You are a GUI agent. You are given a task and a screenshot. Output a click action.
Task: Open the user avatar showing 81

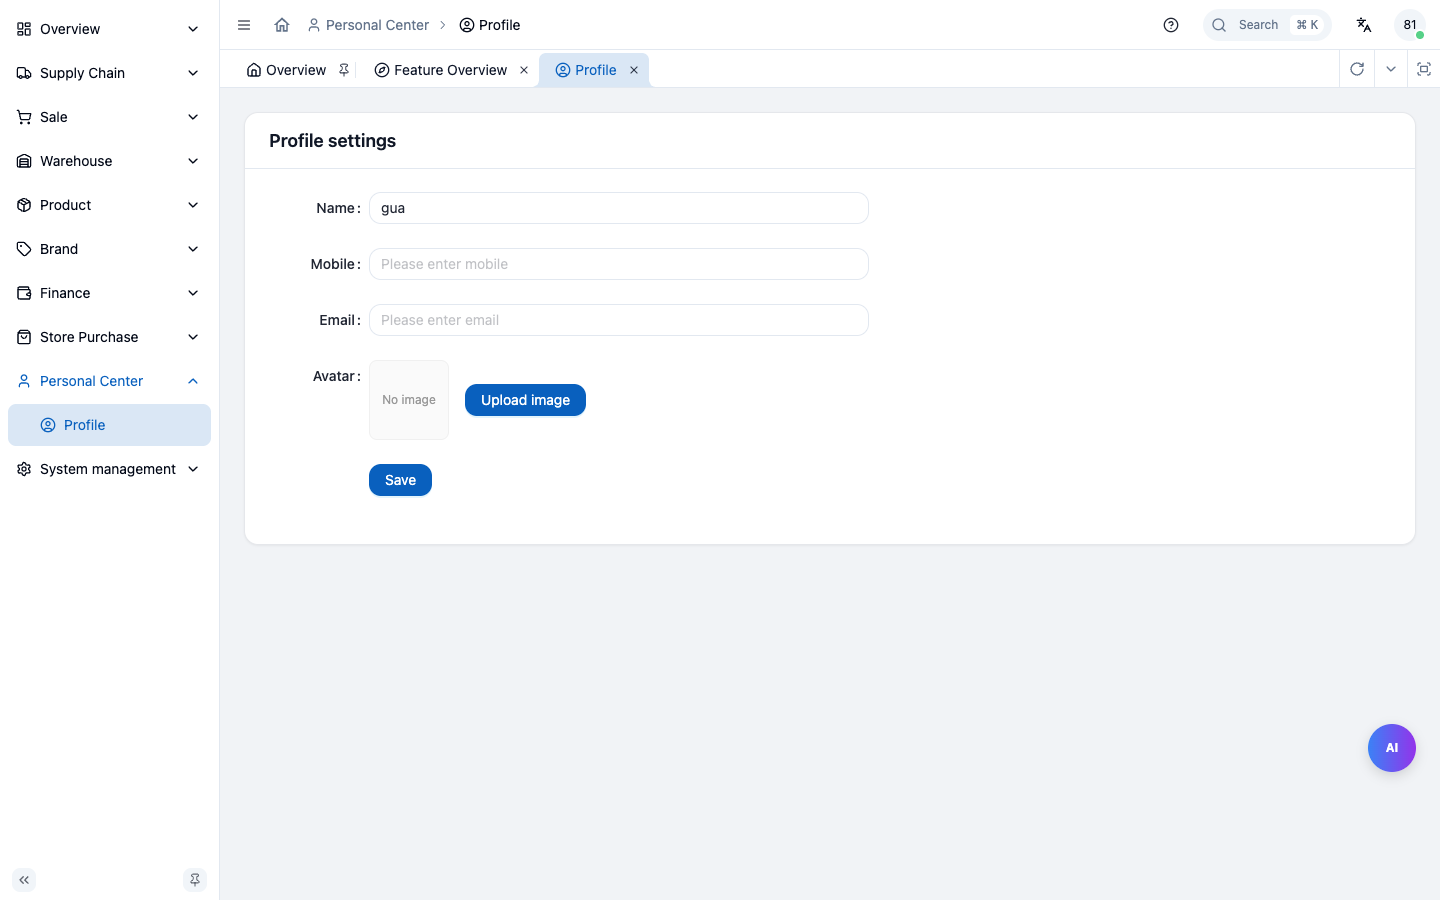point(1410,25)
